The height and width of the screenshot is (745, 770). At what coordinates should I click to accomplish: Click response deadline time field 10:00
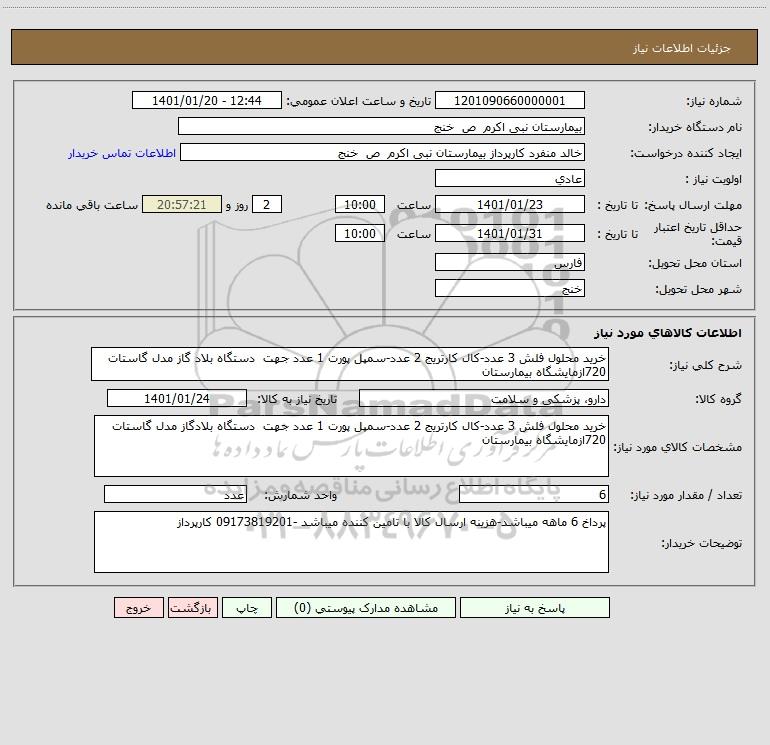pos(359,204)
